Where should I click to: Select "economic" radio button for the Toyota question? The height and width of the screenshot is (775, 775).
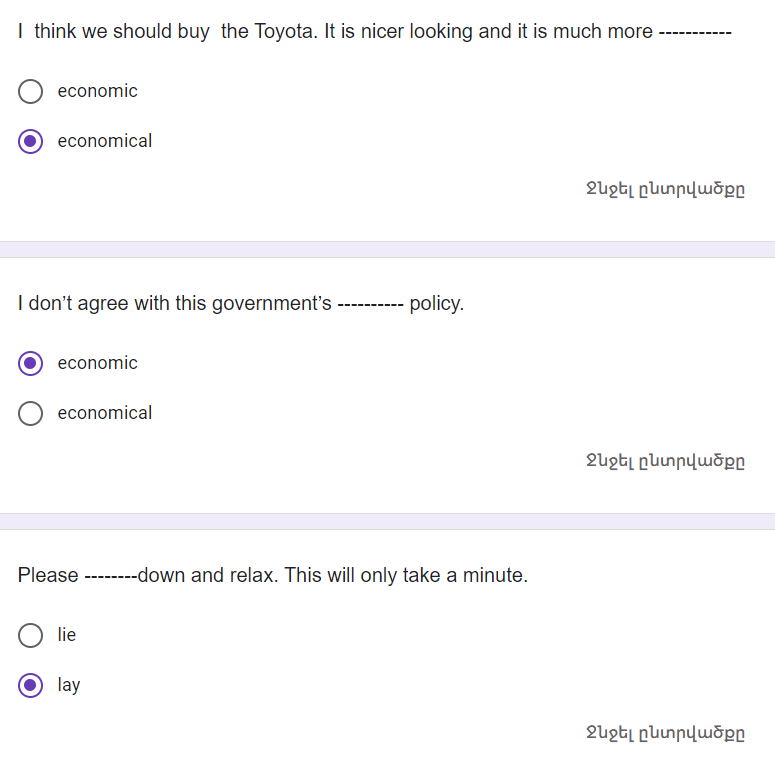[31, 91]
